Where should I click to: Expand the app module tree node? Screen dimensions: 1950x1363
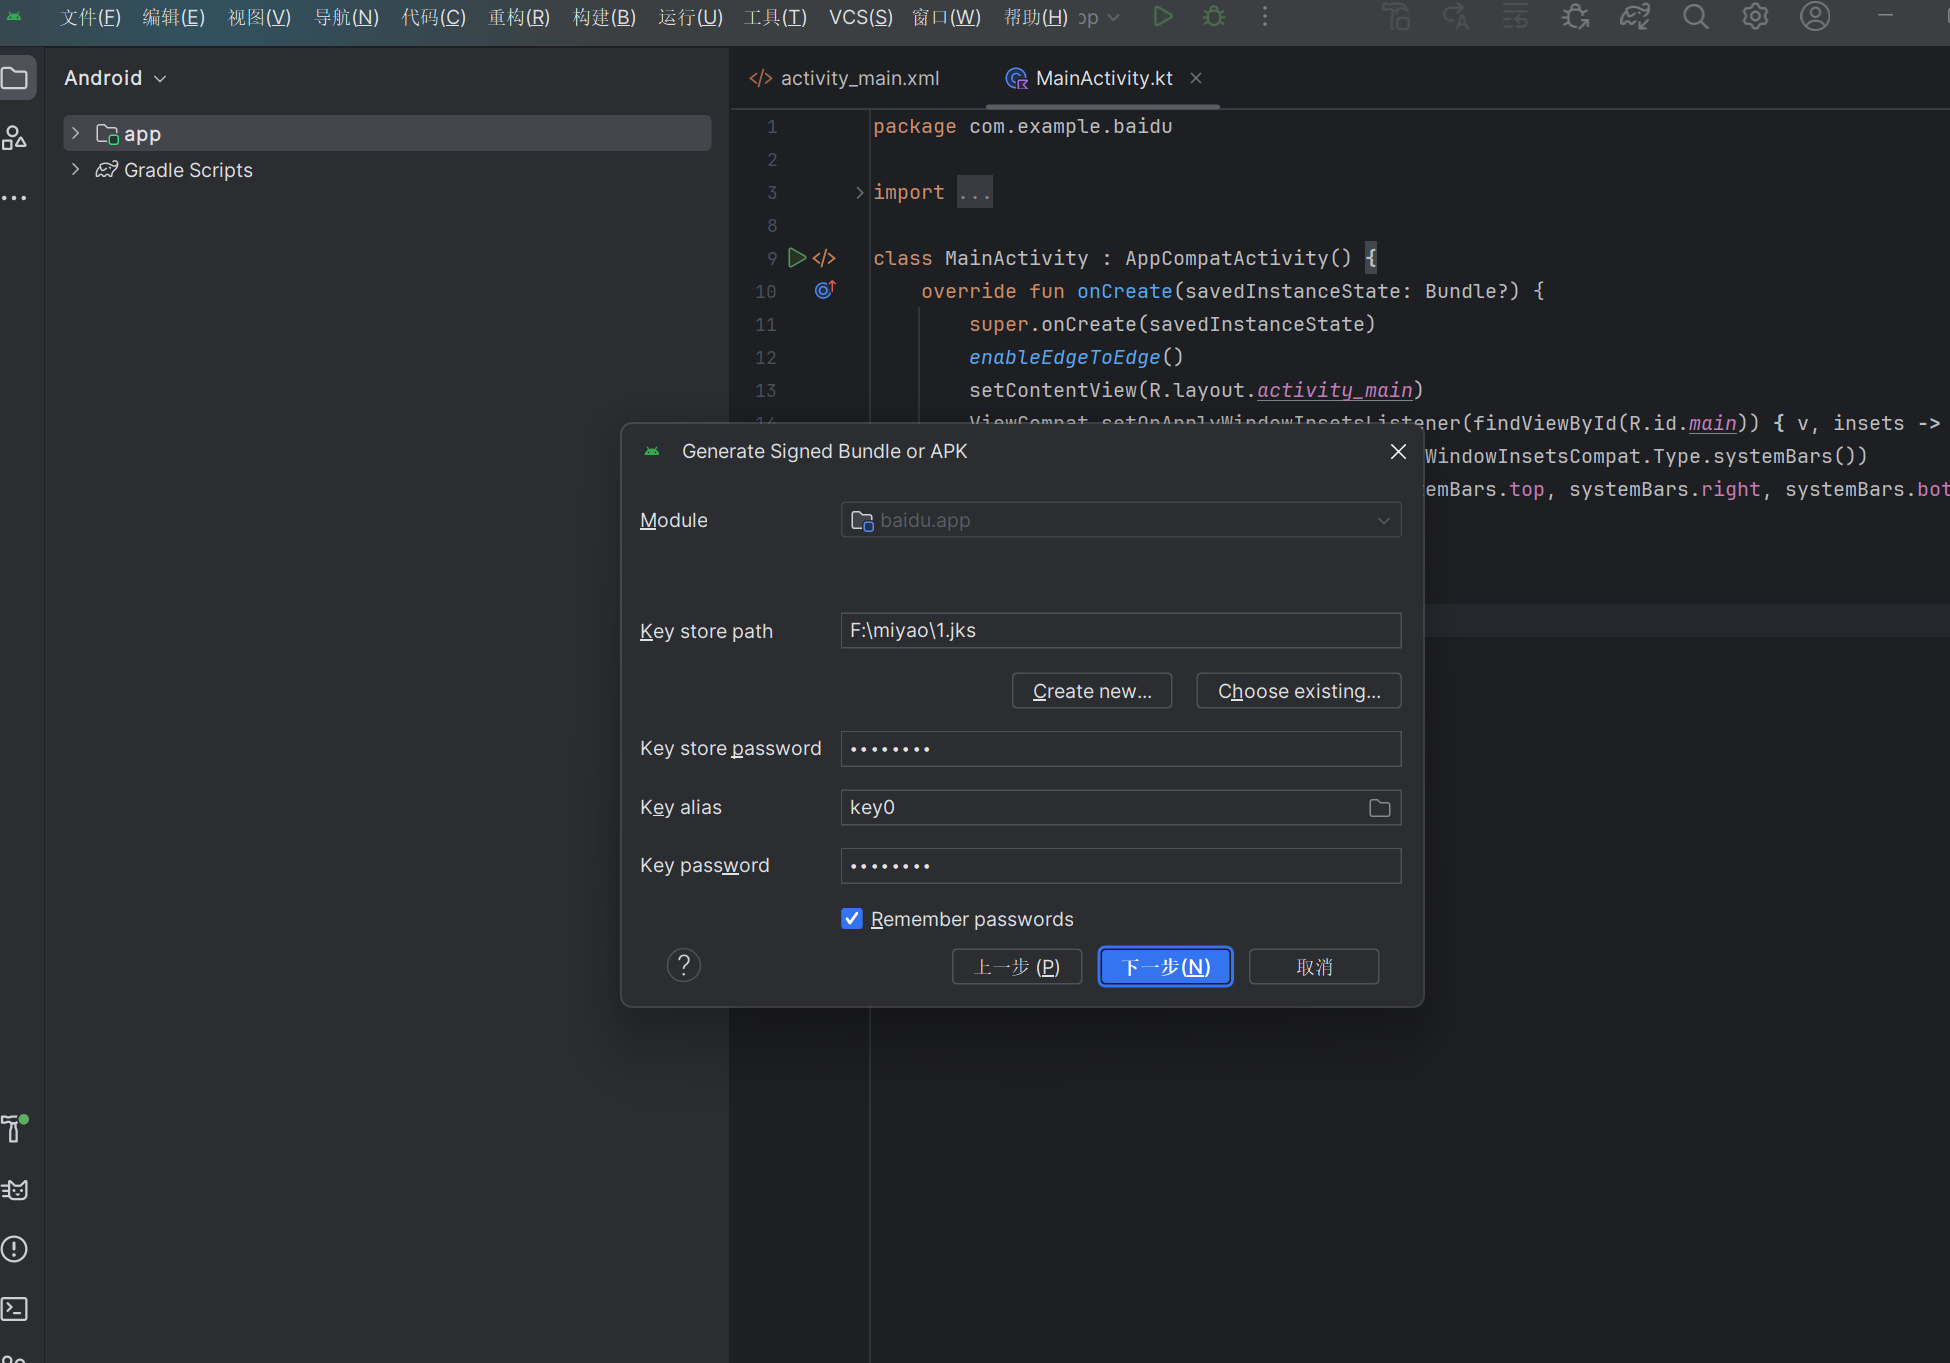pos(75,133)
